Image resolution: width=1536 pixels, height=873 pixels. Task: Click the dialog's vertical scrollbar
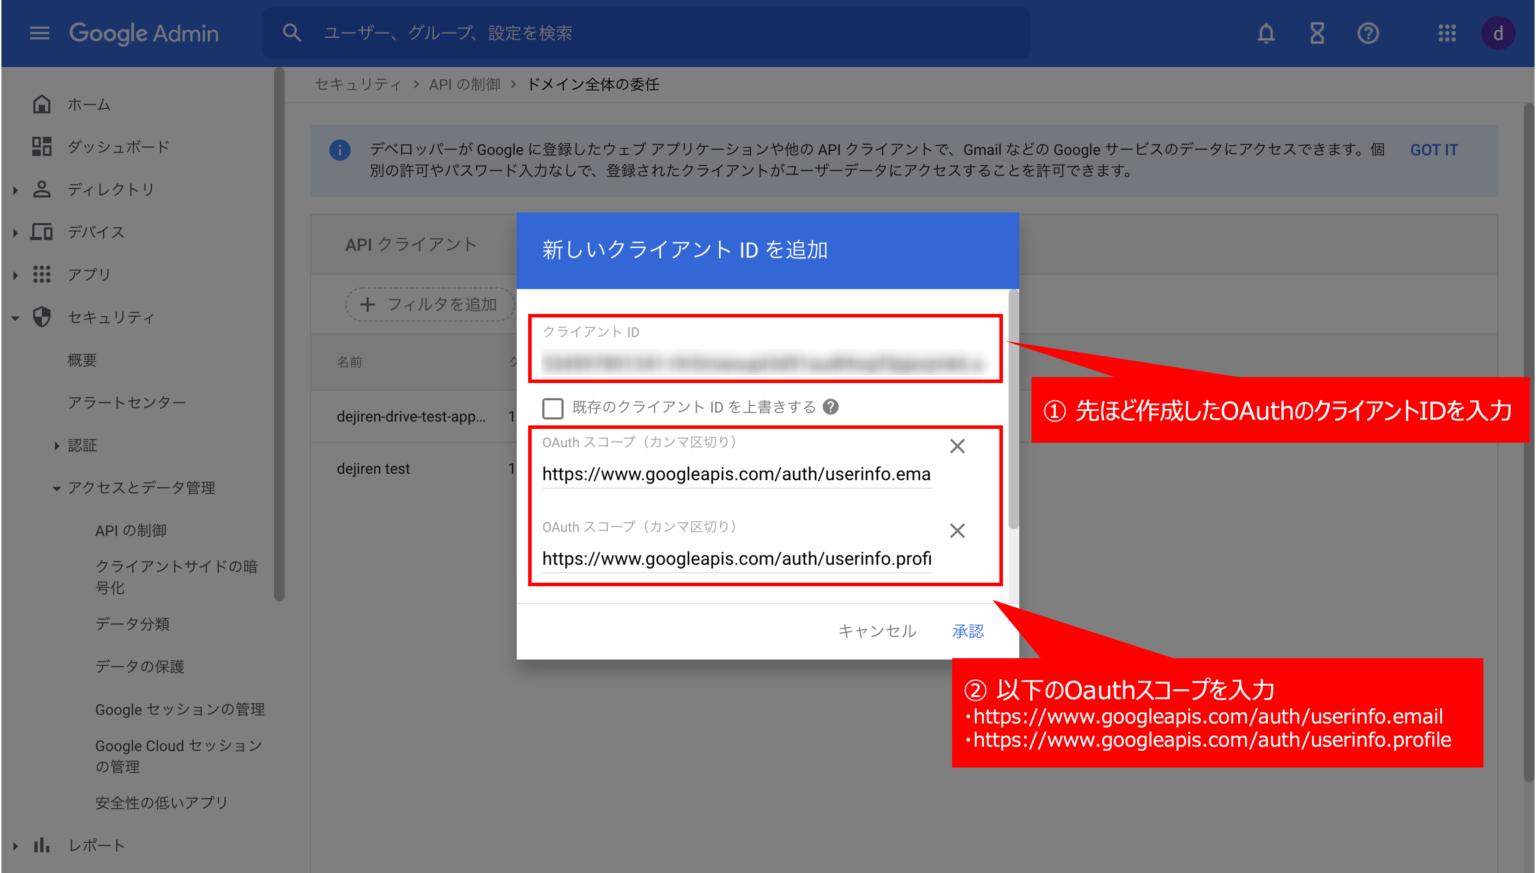click(x=1013, y=409)
